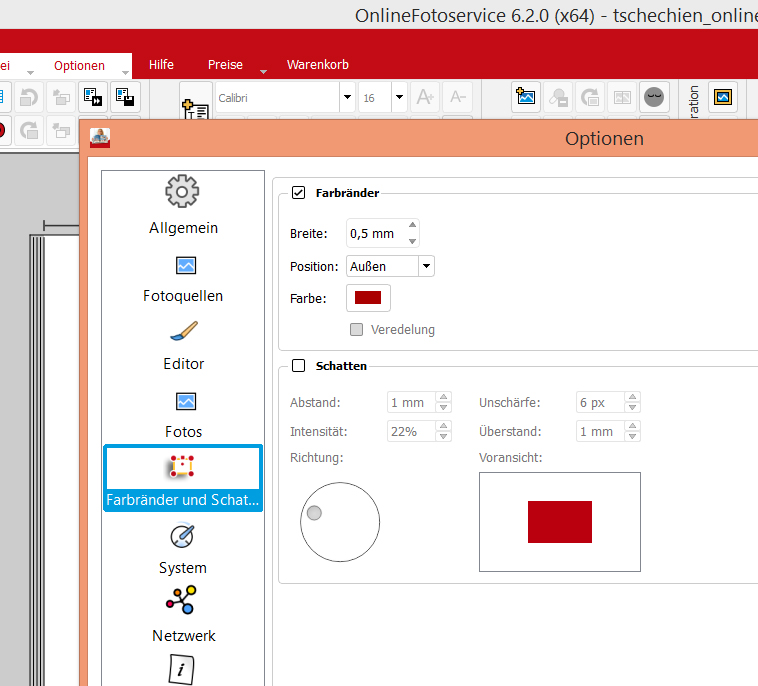This screenshot has width=758, height=686.
Task: Open the Hilfe menu
Action: (x=161, y=65)
